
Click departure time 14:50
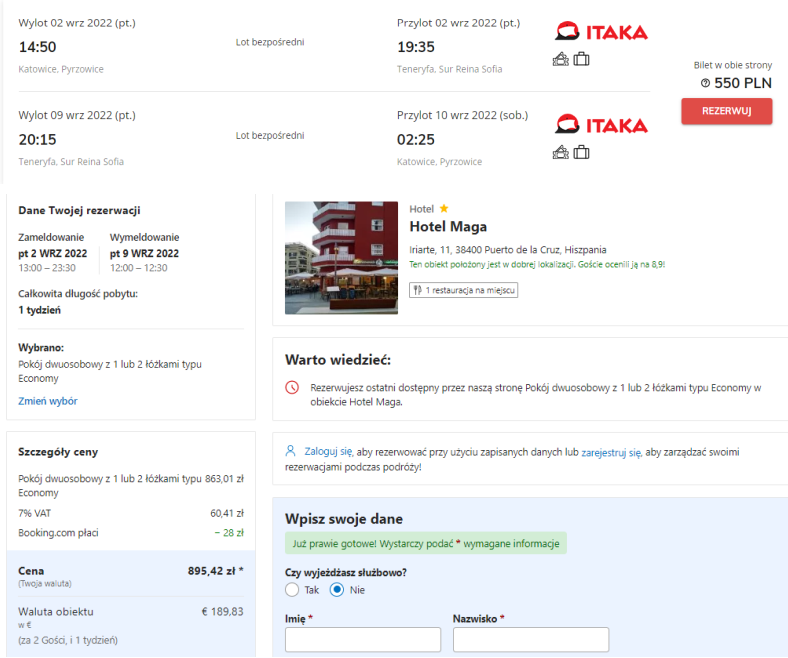click(x=38, y=47)
